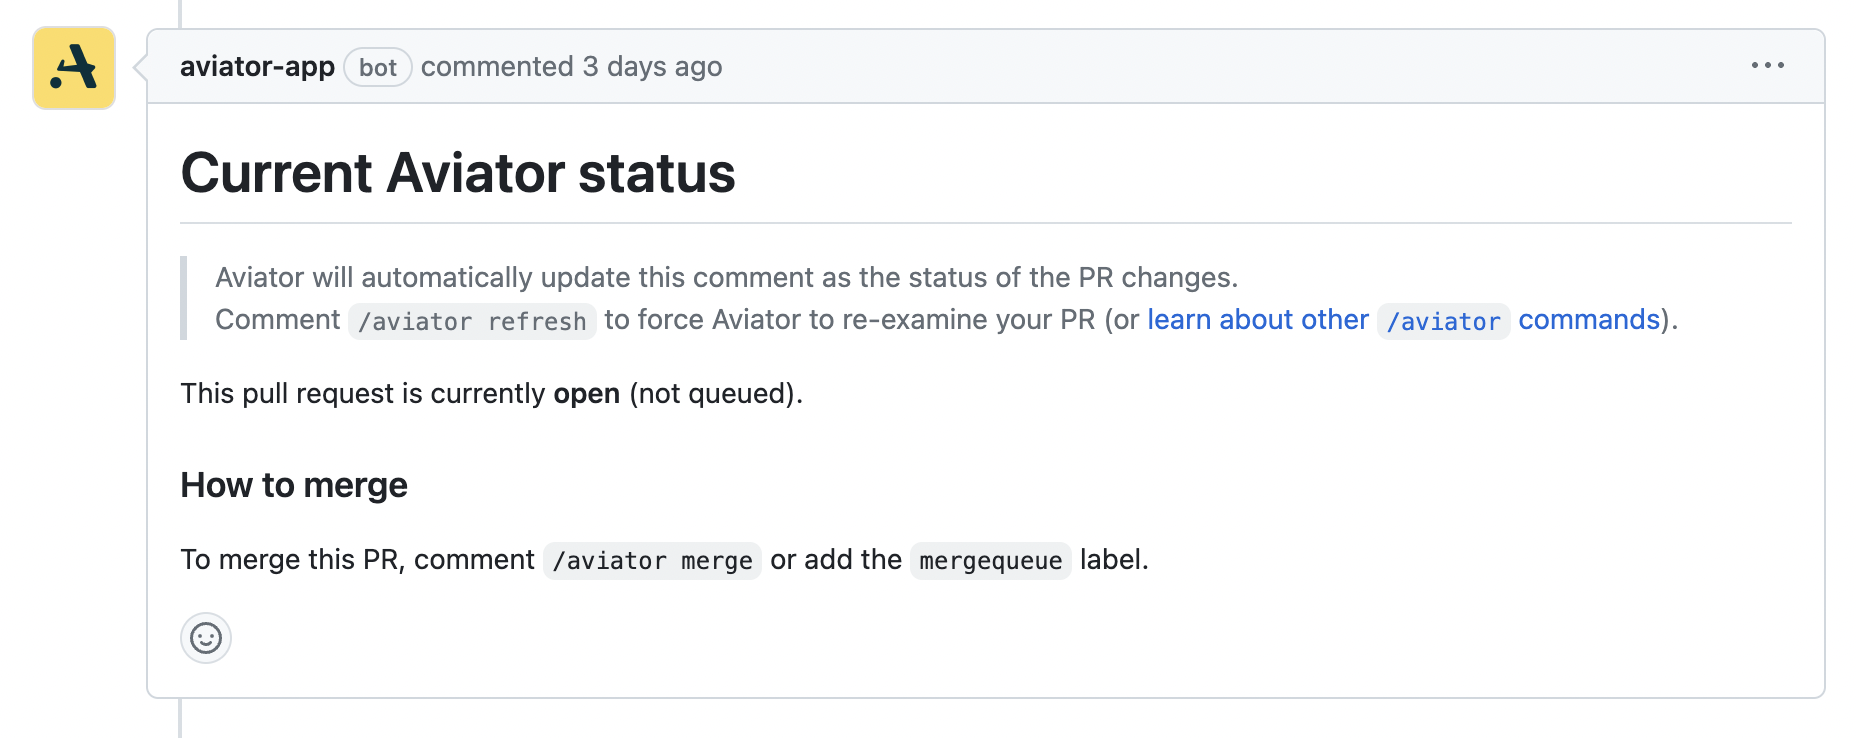This screenshot has height=738, width=1856.
Task: Click the 'commands' link text
Action: pyautogui.click(x=1588, y=320)
